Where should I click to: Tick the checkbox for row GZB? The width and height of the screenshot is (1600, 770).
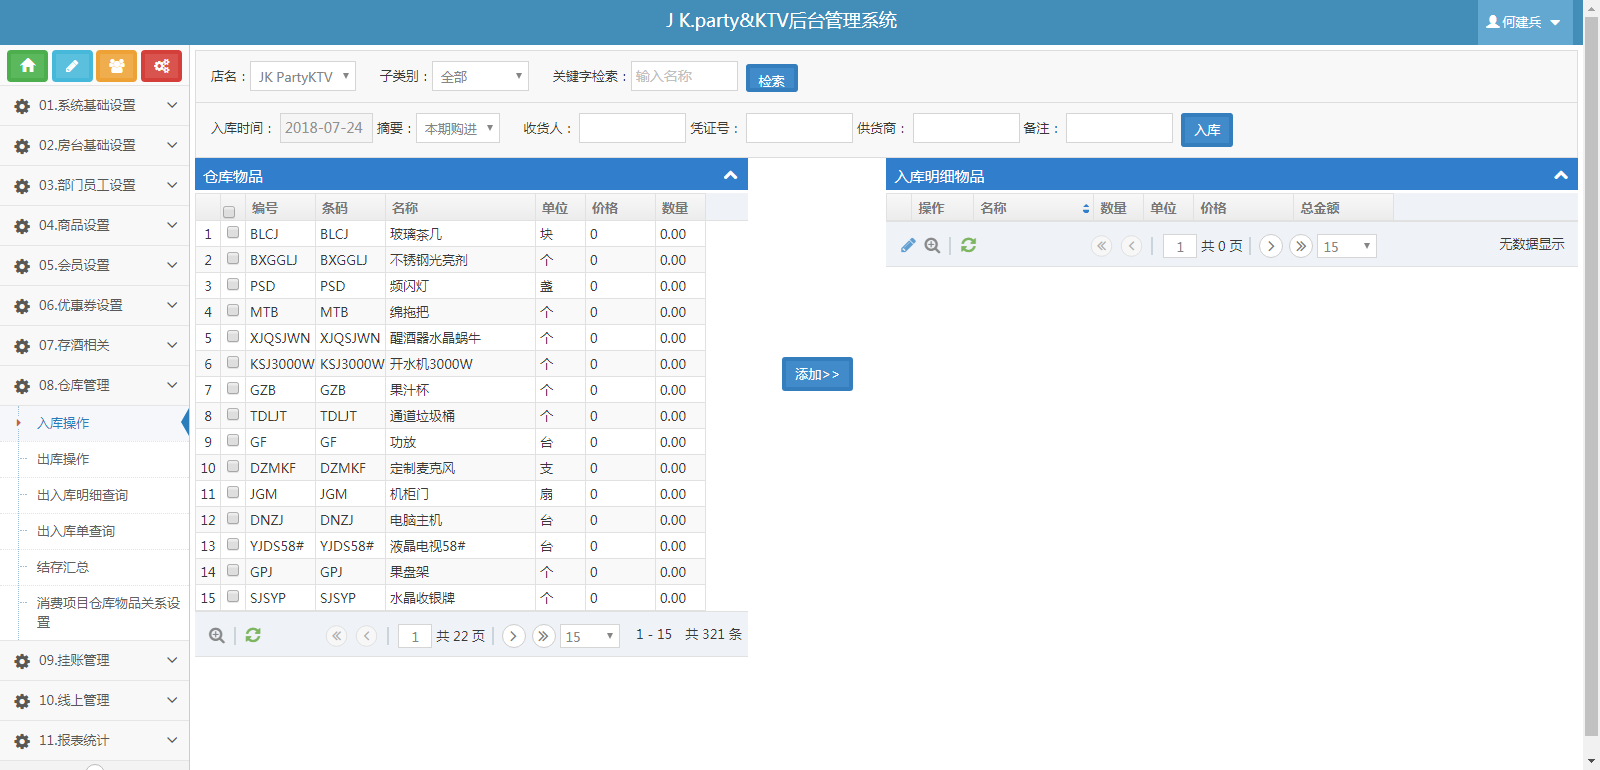tap(233, 389)
